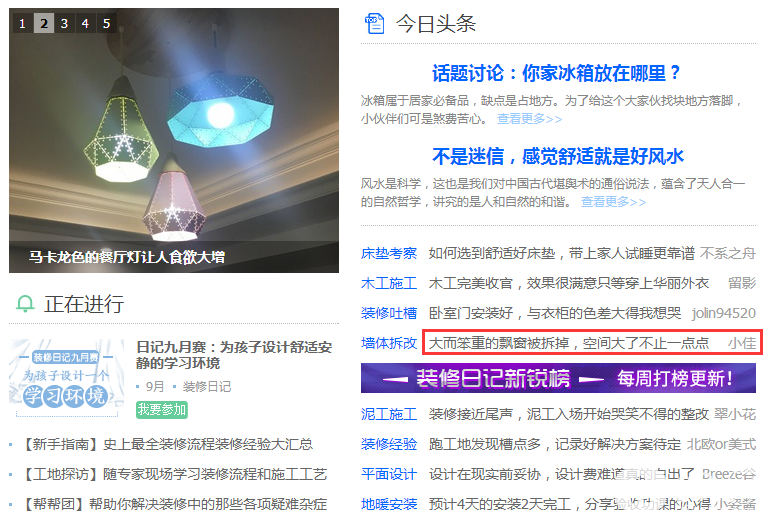Screen dimensions: 770x523
Task: Open headline 不是迷信，感觉舒适就是好风水
Action: click(558, 156)
